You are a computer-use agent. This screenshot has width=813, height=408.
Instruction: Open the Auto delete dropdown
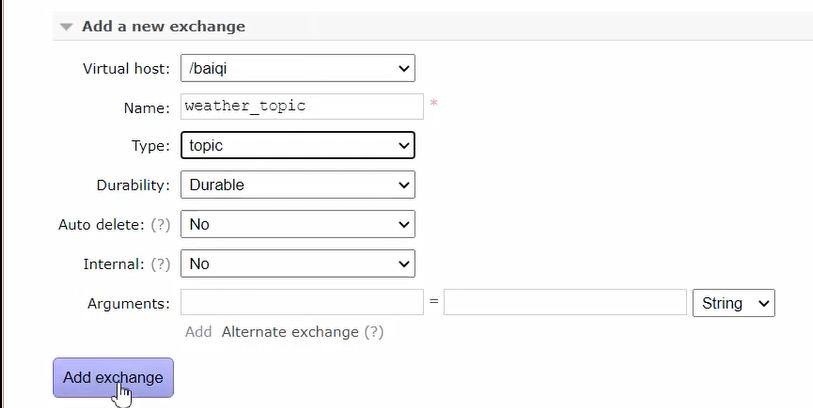tap(297, 224)
